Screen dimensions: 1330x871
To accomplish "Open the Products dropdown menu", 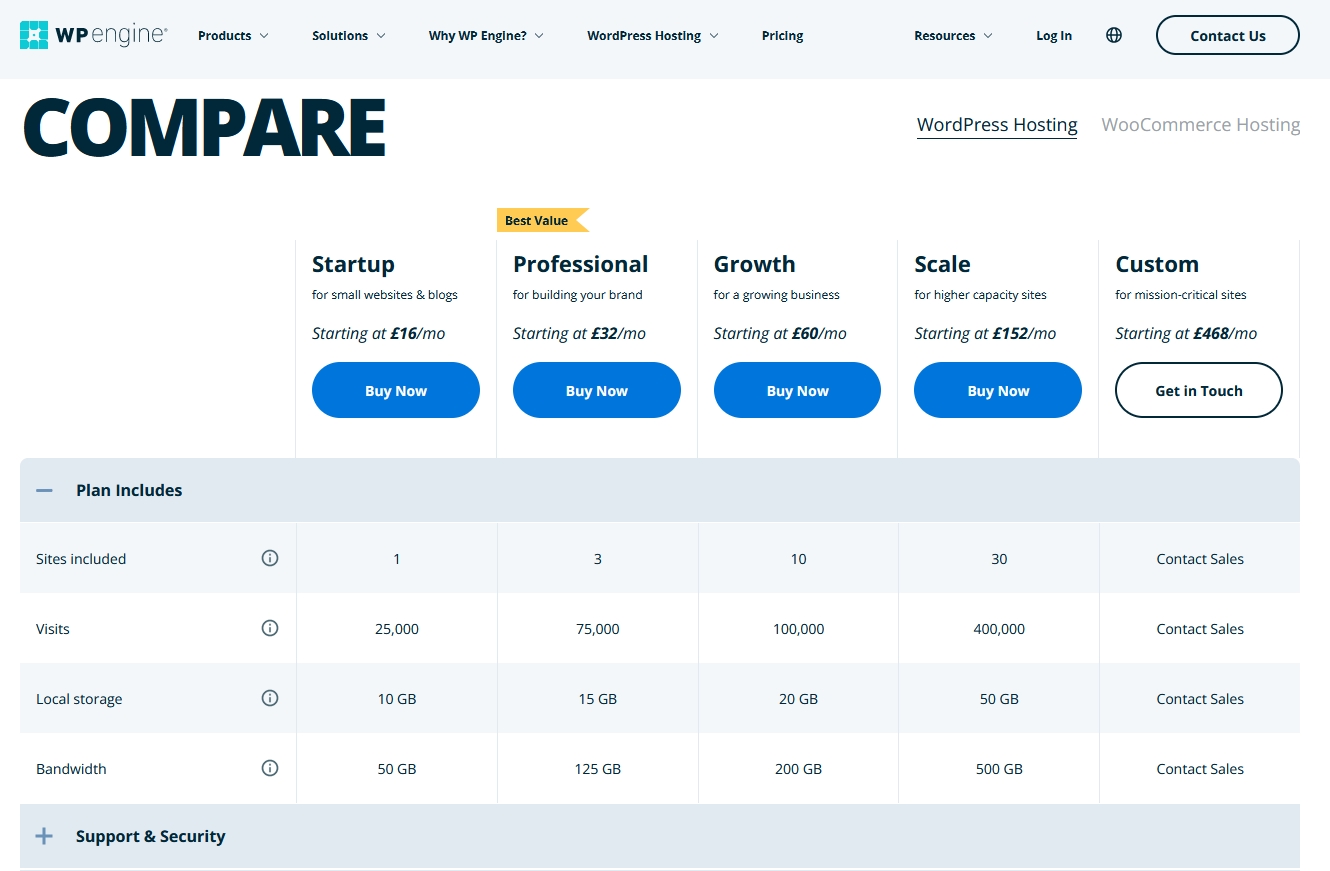I will tap(233, 36).
